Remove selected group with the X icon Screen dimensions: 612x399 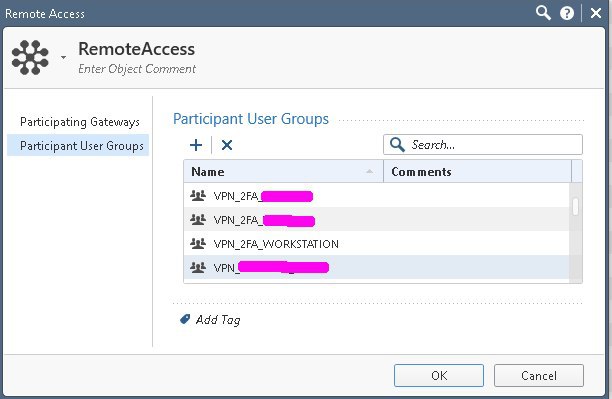click(227, 145)
